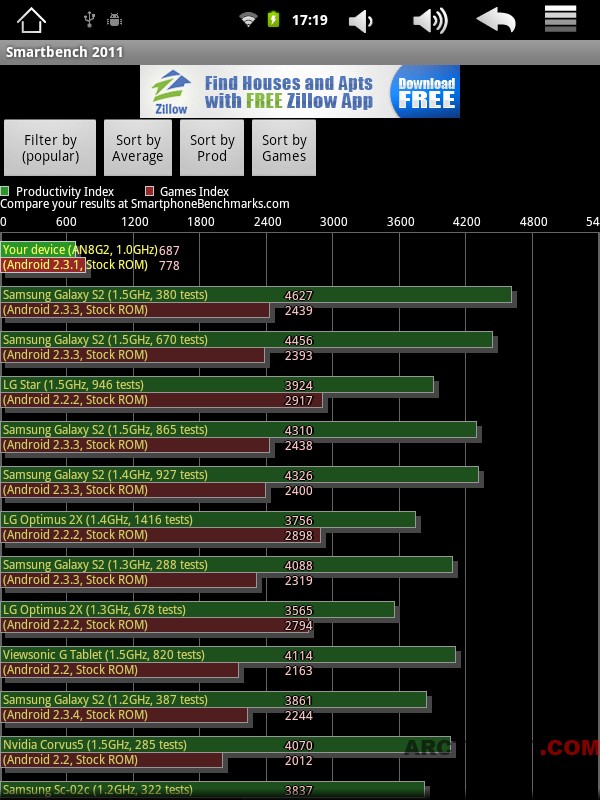Click the green Productivity Index legend swatch

coord(5,191)
